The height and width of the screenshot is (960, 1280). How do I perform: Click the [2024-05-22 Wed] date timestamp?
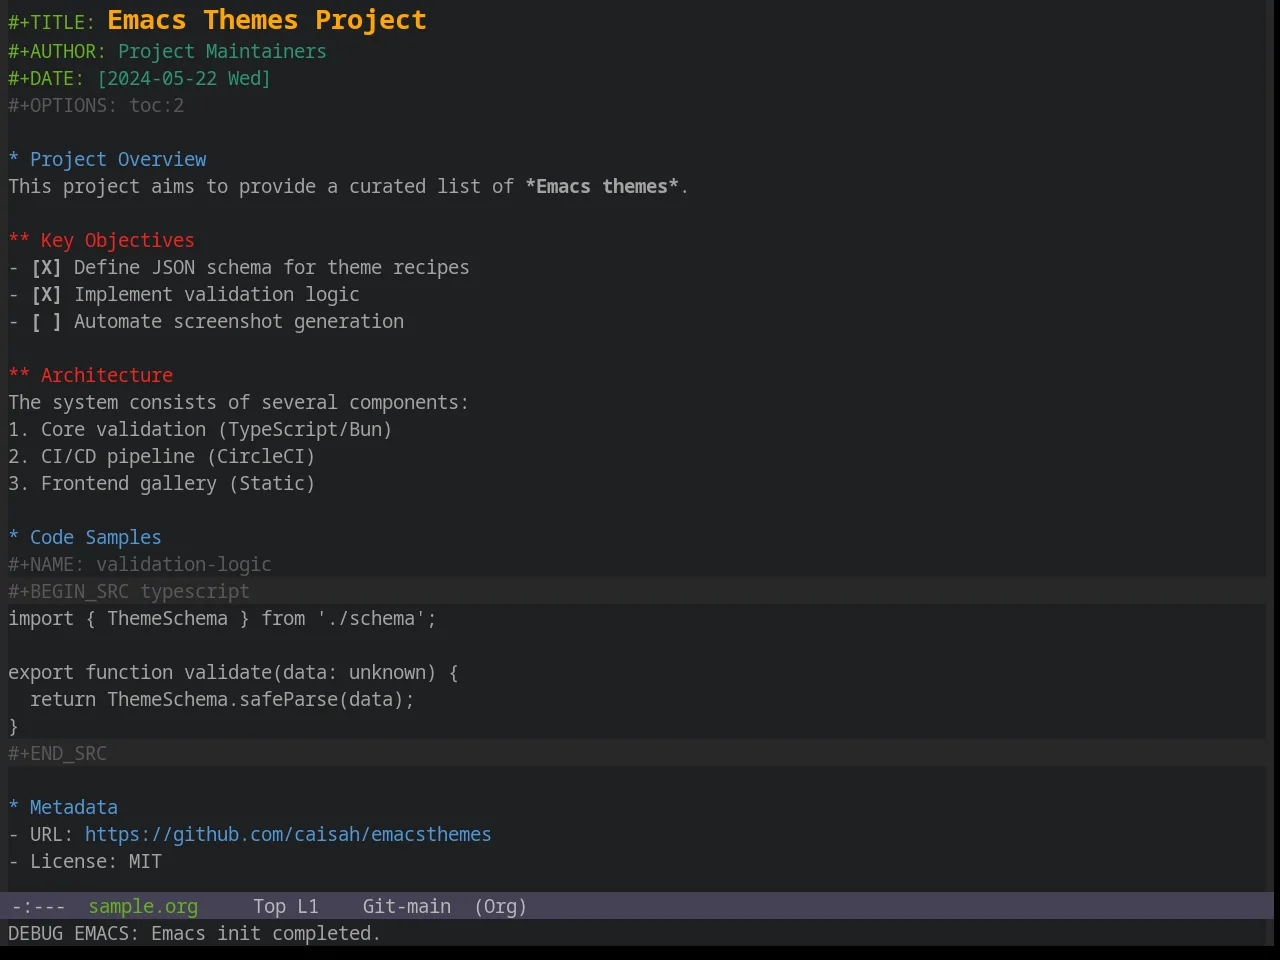(x=184, y=79)
